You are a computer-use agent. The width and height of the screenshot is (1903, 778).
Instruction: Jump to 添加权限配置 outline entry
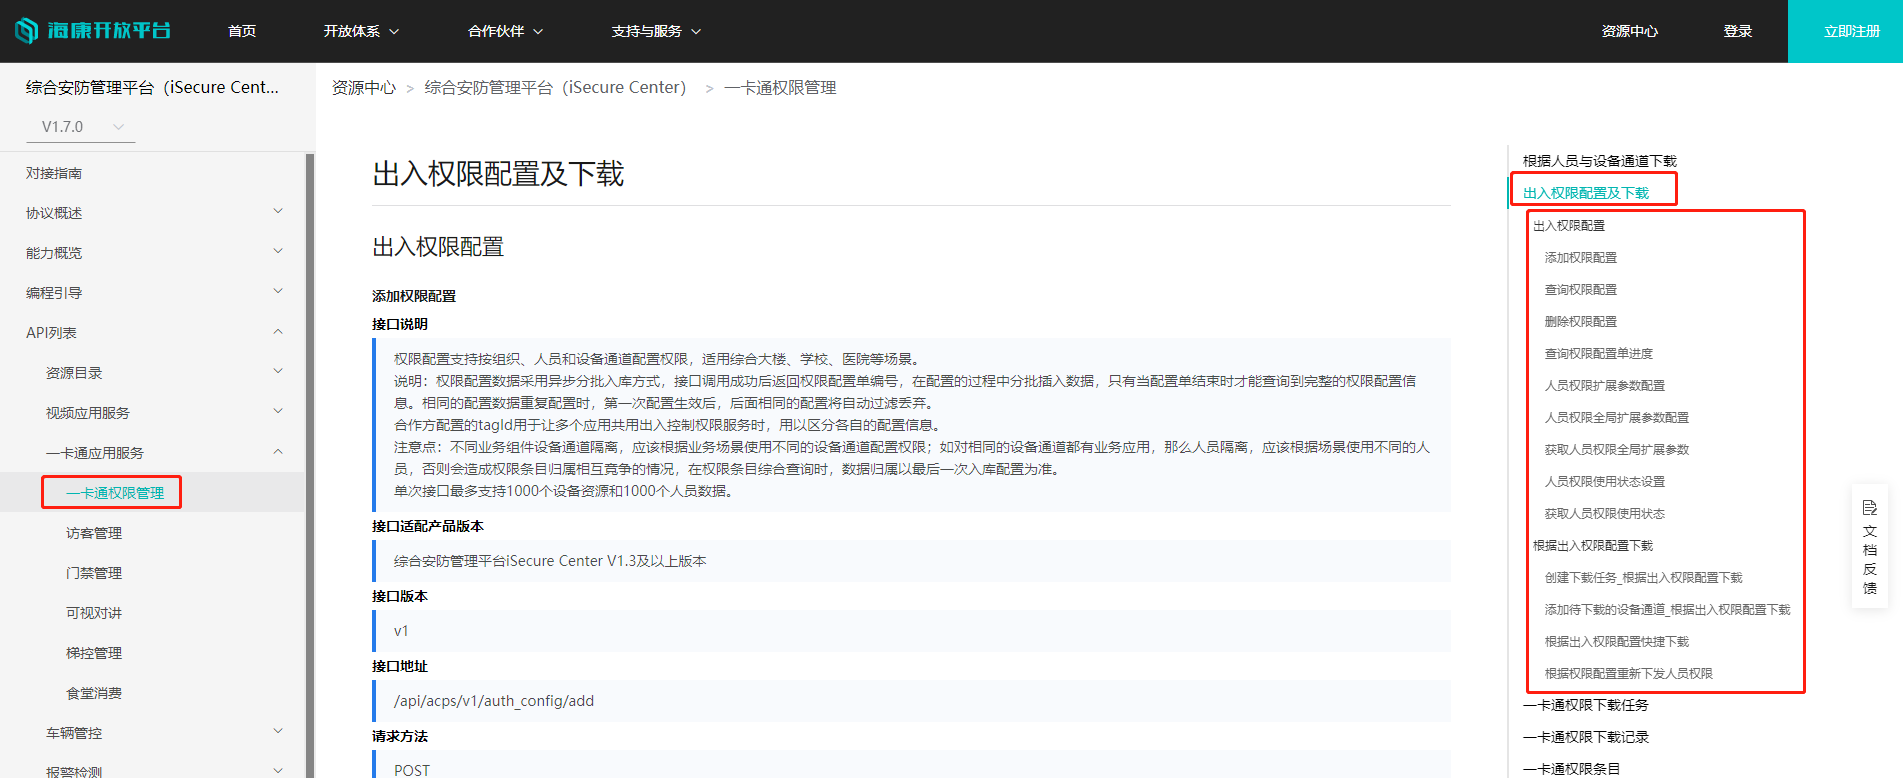tap(1581, 258)
